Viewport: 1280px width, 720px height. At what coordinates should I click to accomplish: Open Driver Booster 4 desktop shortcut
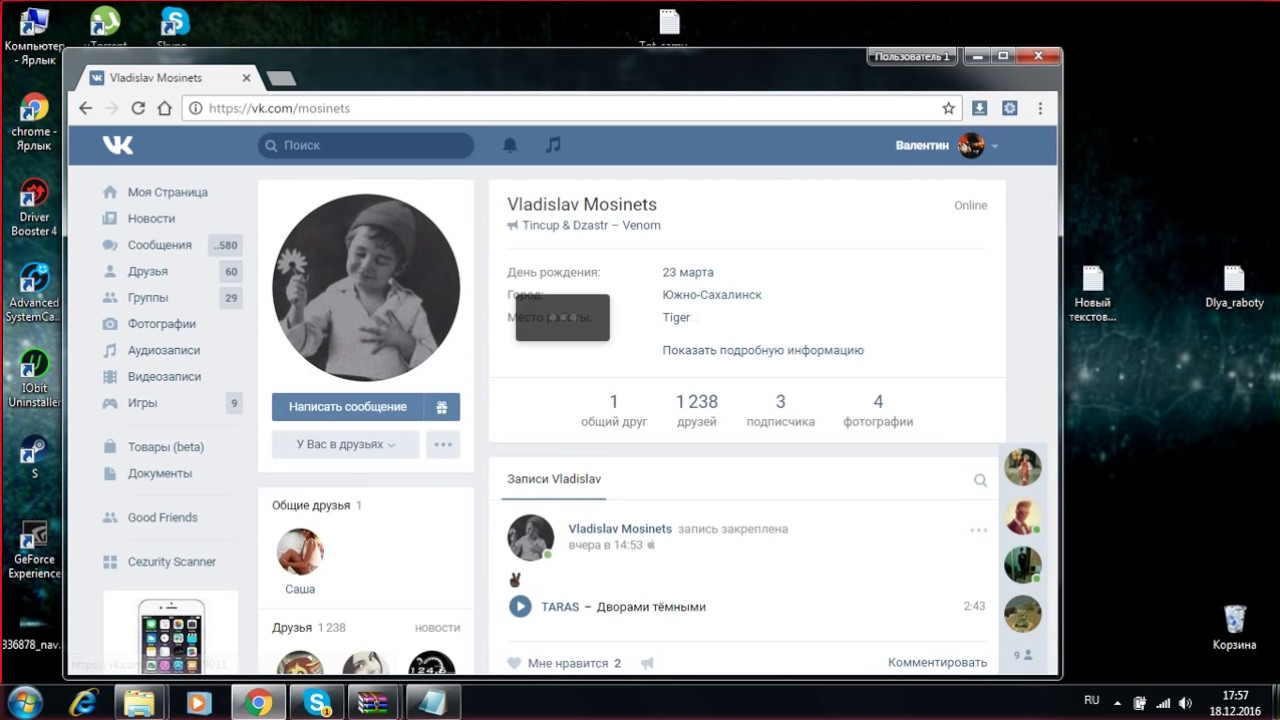tap(34, 207)
